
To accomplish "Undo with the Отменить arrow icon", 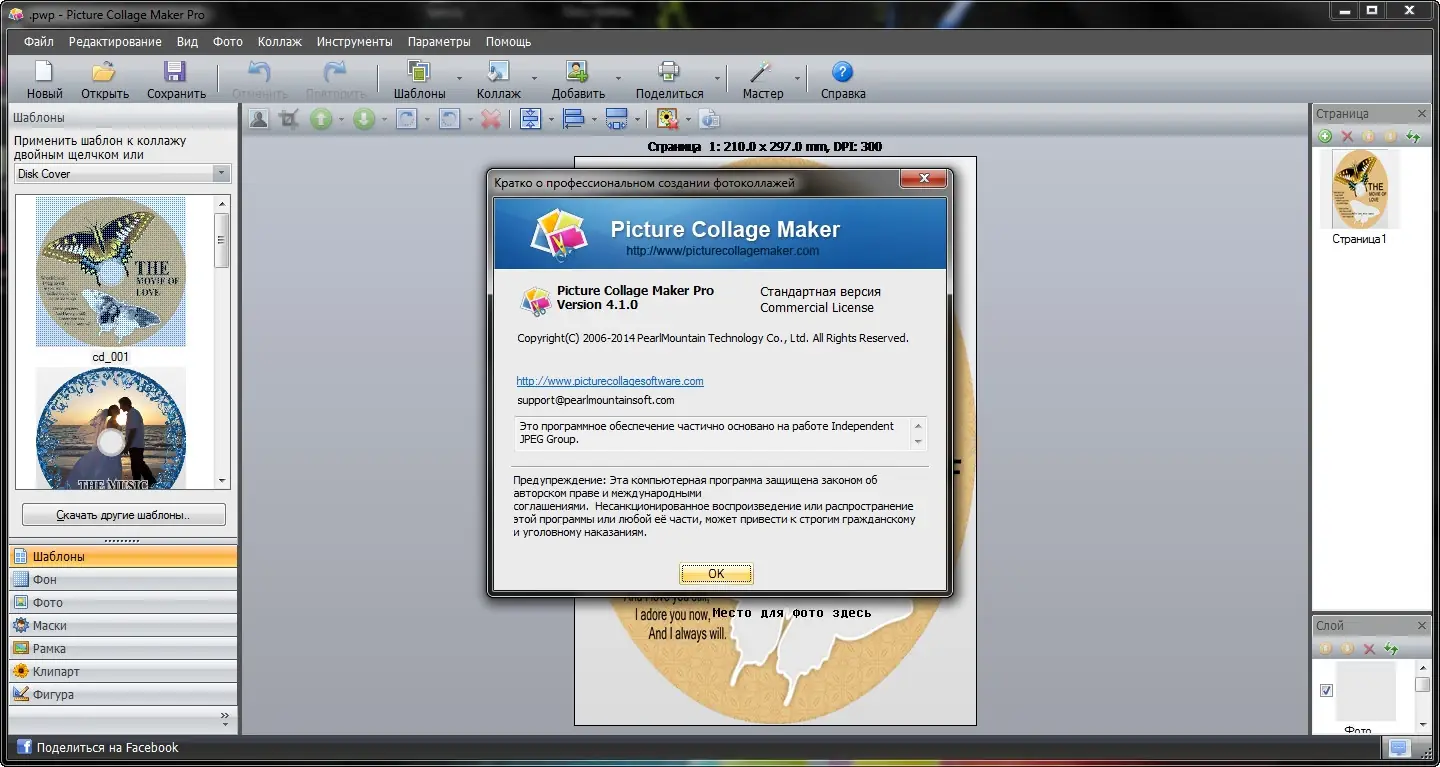I will [259, 72].
